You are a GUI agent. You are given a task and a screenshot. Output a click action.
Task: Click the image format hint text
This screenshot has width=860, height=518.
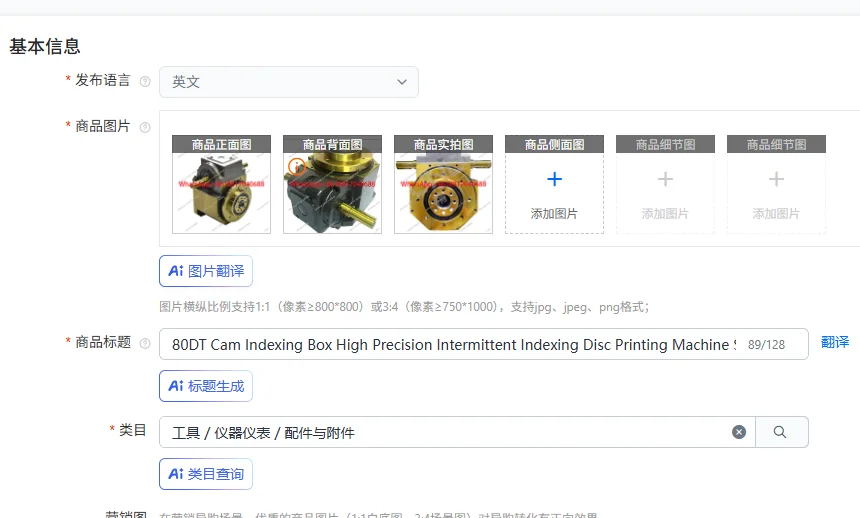click(x=404, y=307)
